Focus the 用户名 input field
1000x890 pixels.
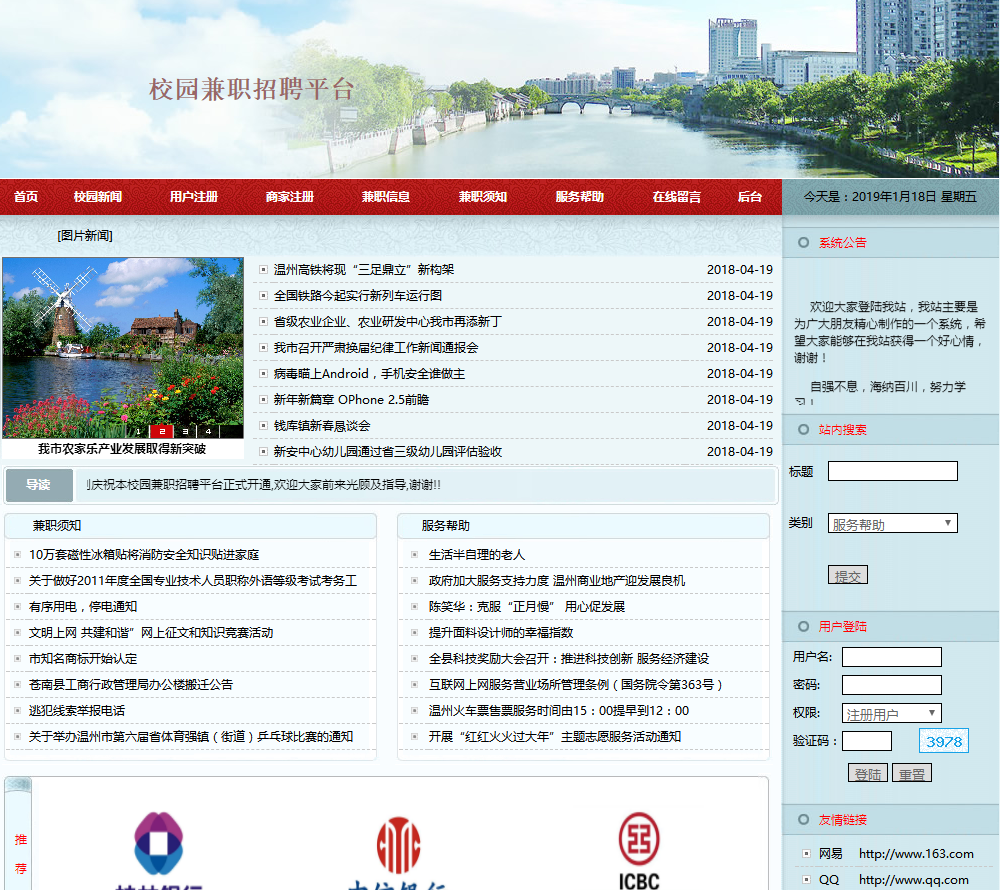point(892,657)
